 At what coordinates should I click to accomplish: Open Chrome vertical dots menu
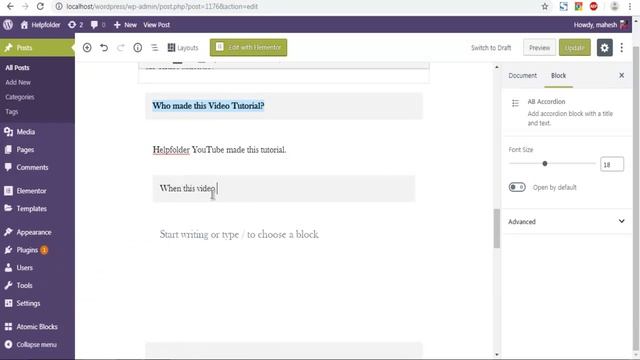click(629, 6)
